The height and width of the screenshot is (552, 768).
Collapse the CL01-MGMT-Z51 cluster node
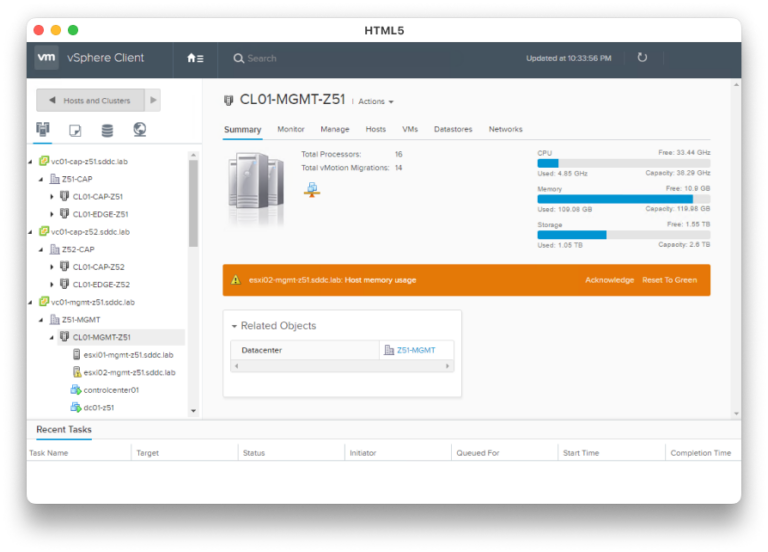[x=52, y=337]
